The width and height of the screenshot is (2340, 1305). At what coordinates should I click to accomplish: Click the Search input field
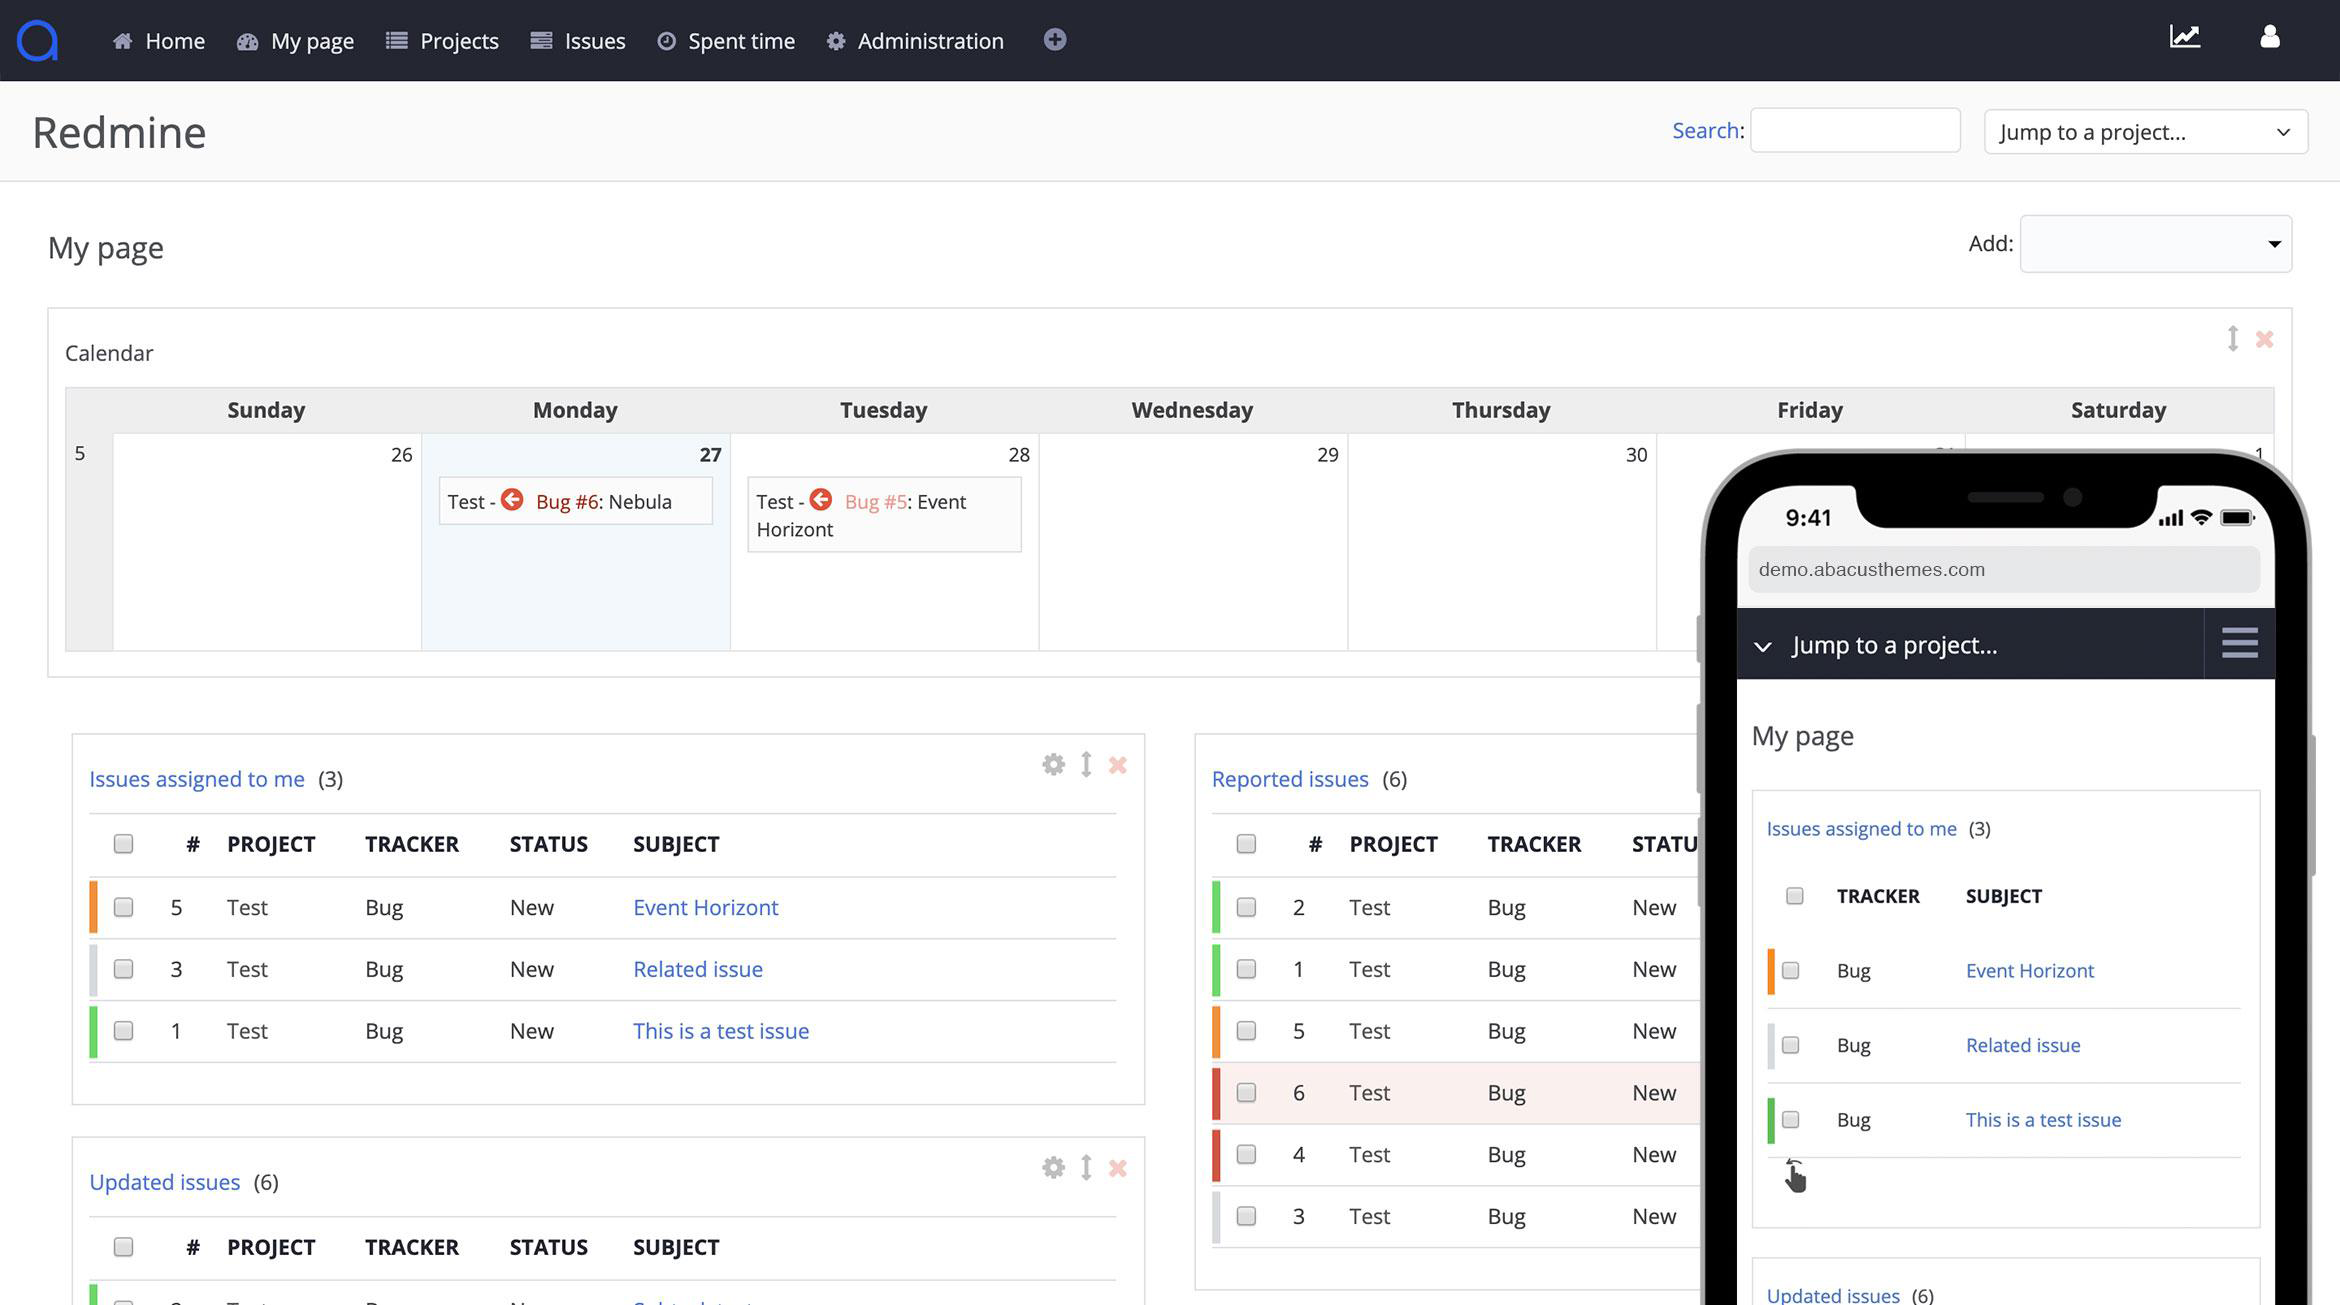[1854, 131]
